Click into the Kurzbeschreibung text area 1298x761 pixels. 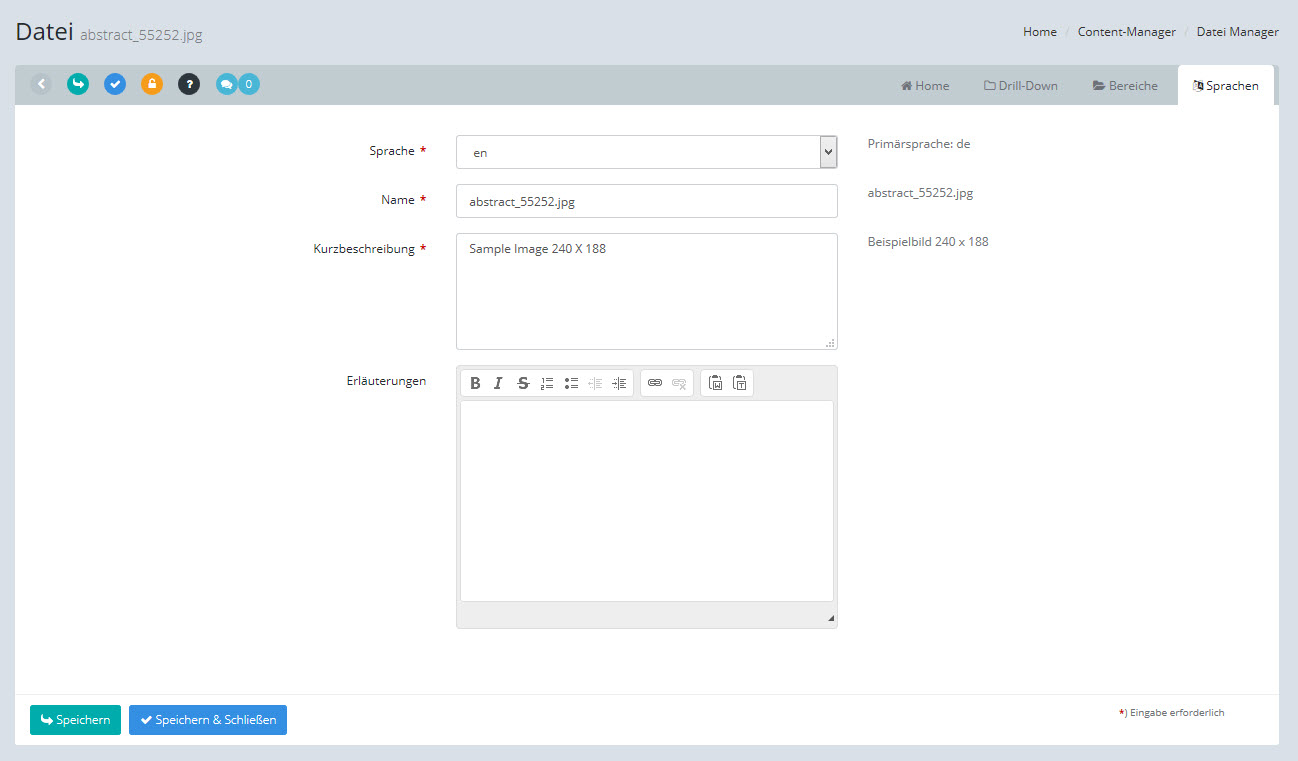click(646, 291)
